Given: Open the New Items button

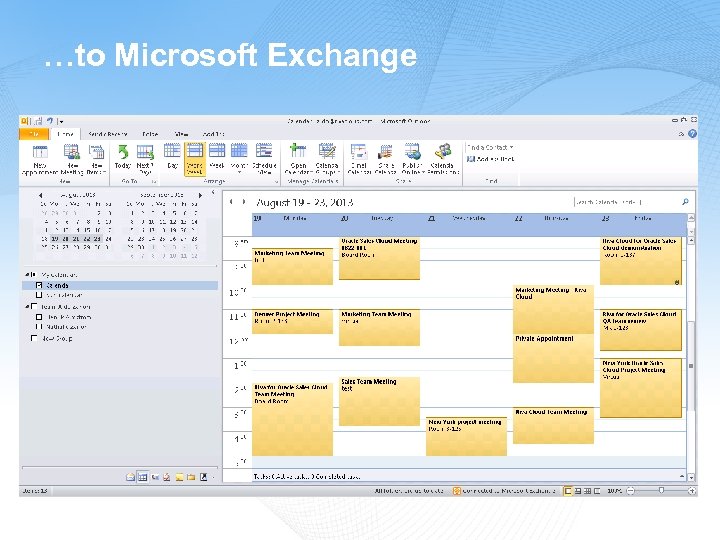Looking at the screenshot, I should [96, 160].
